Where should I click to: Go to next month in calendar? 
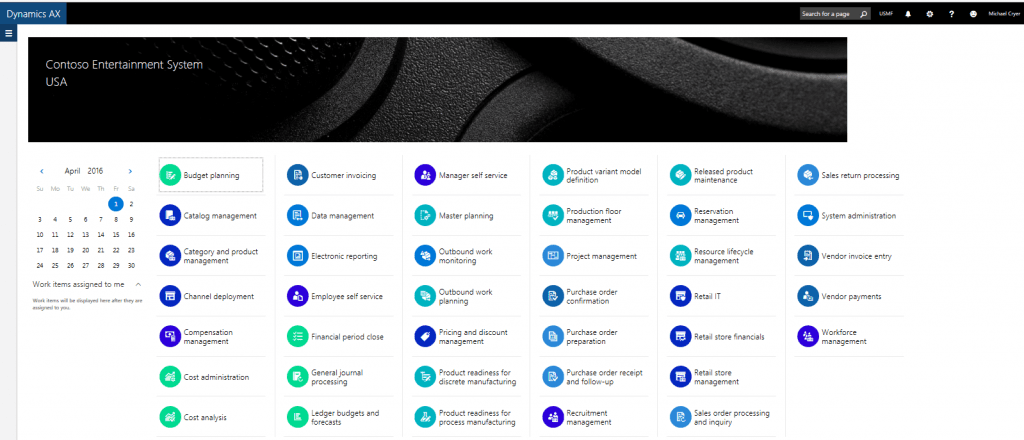click(x=130, y=172)
